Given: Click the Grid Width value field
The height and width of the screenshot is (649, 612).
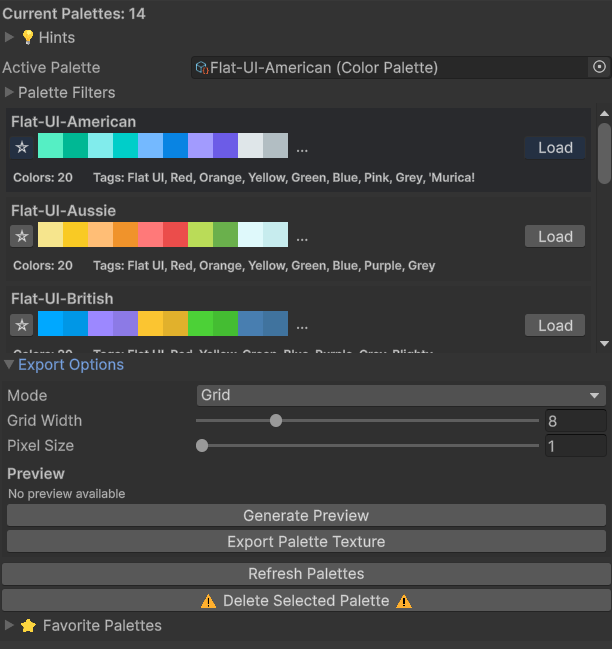Looking at the screenshot, I should (x=576, y=421).
